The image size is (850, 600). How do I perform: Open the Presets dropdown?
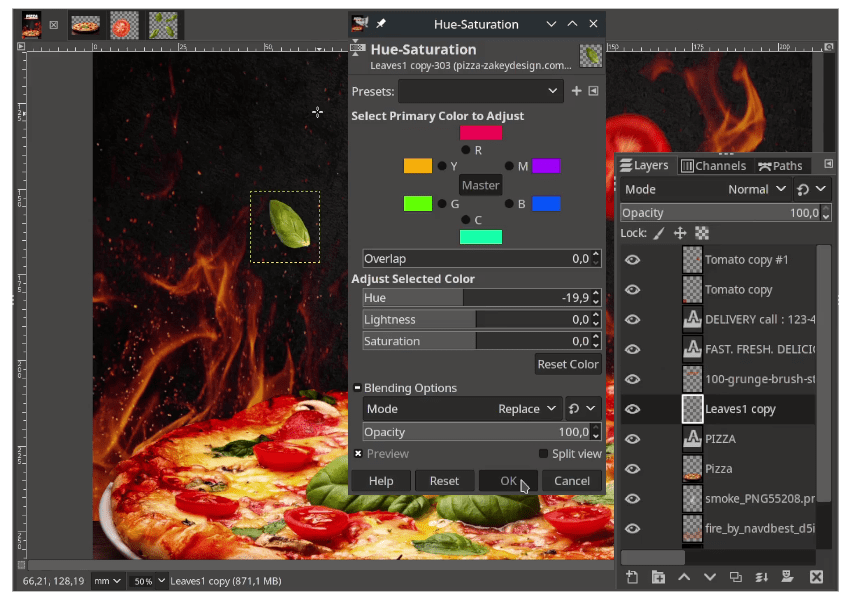[x=481, y=91]
